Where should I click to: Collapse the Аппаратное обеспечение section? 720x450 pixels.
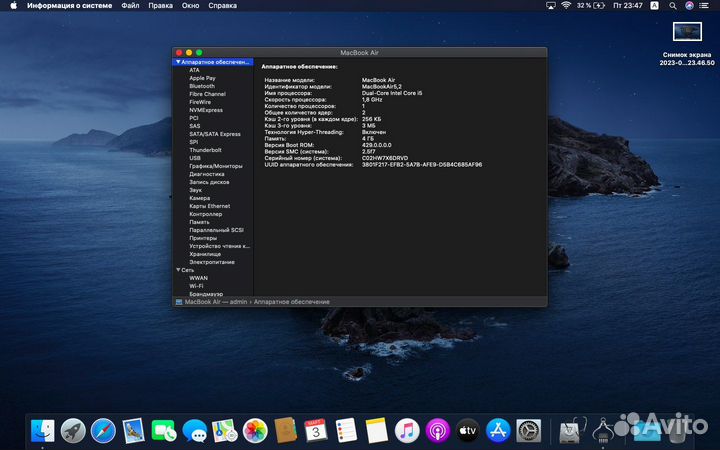[x=178, y=62]
